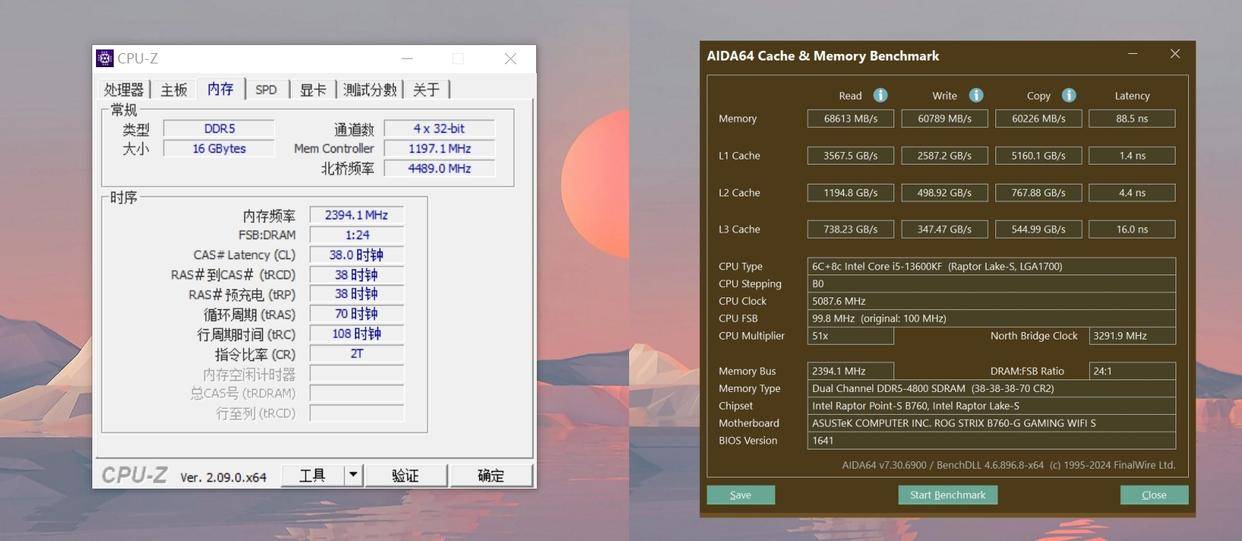Click the 工具 button in CPU-Z
Image resolution: width=1242 pixels, height=541 pixels.
[312, 475]
